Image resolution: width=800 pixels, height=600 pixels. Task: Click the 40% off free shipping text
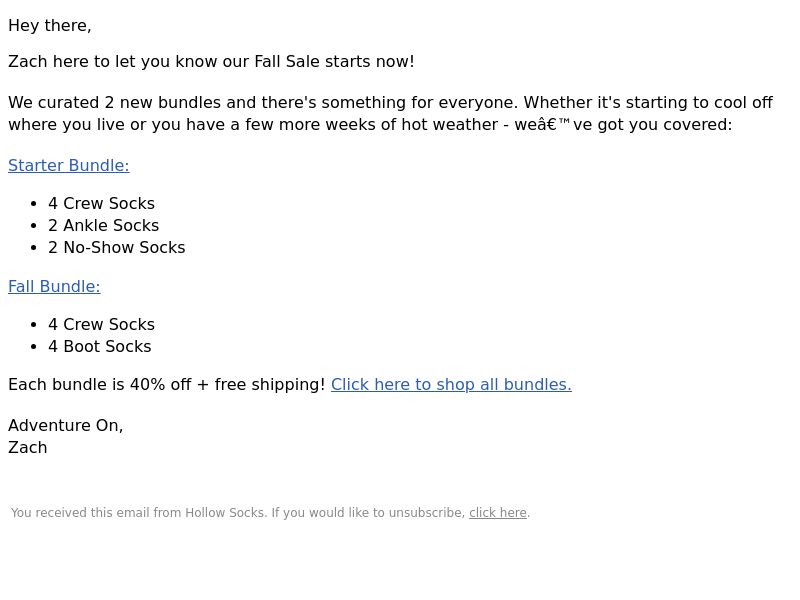click(x=167, y=385)
